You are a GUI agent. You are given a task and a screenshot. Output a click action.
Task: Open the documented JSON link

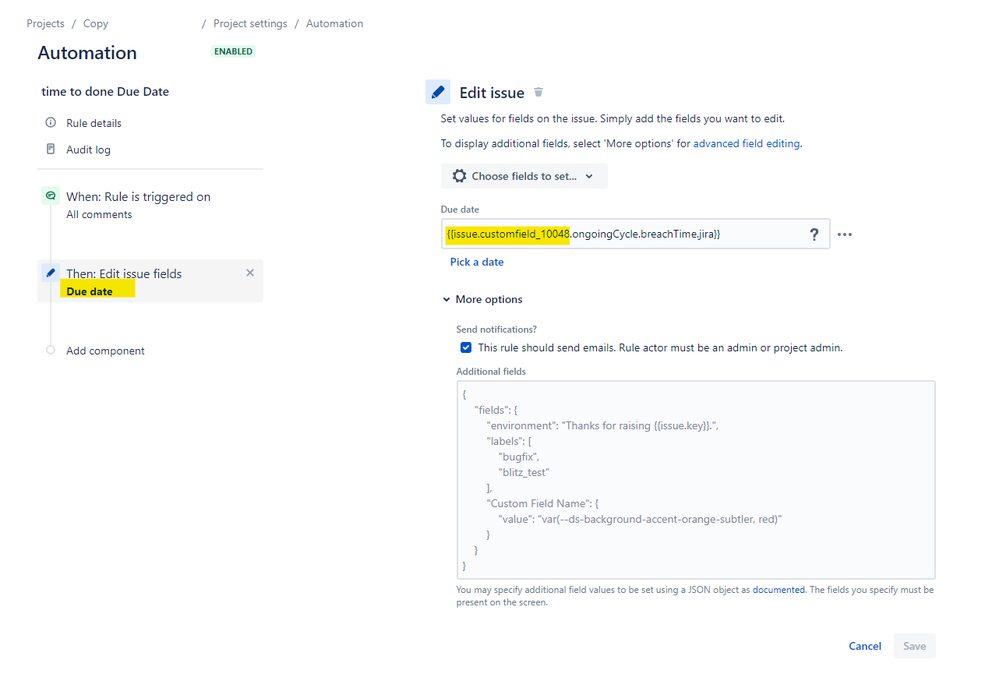(779, 590)
